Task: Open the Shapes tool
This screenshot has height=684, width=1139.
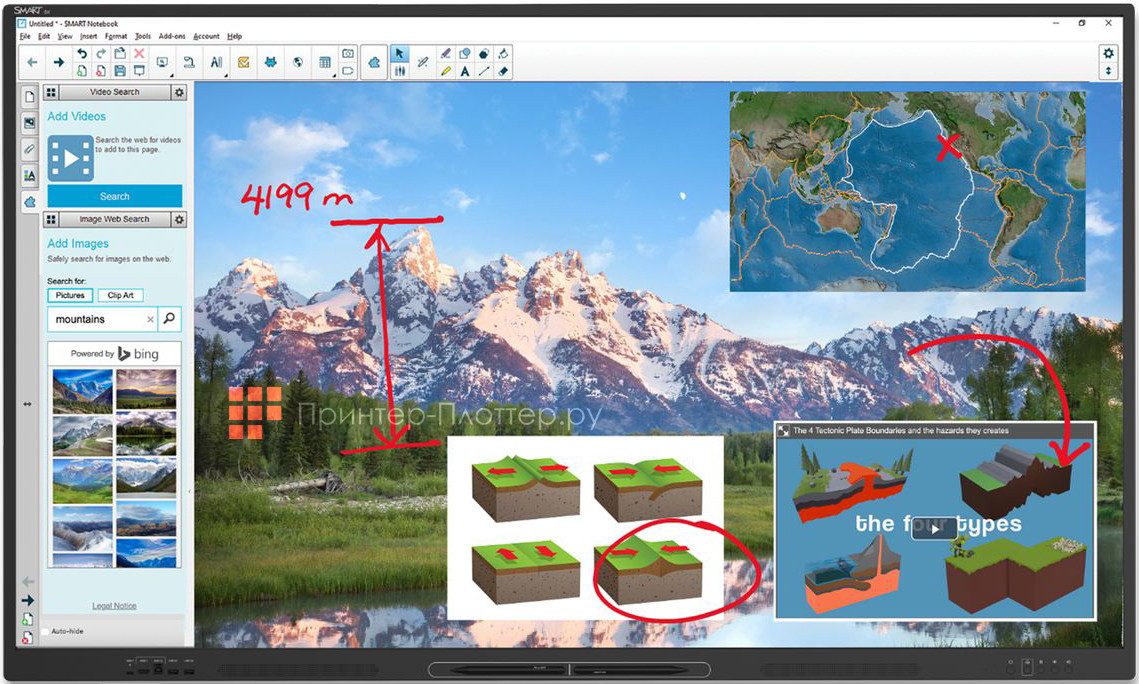Action: pyautogui.click(x=466, y=52)
